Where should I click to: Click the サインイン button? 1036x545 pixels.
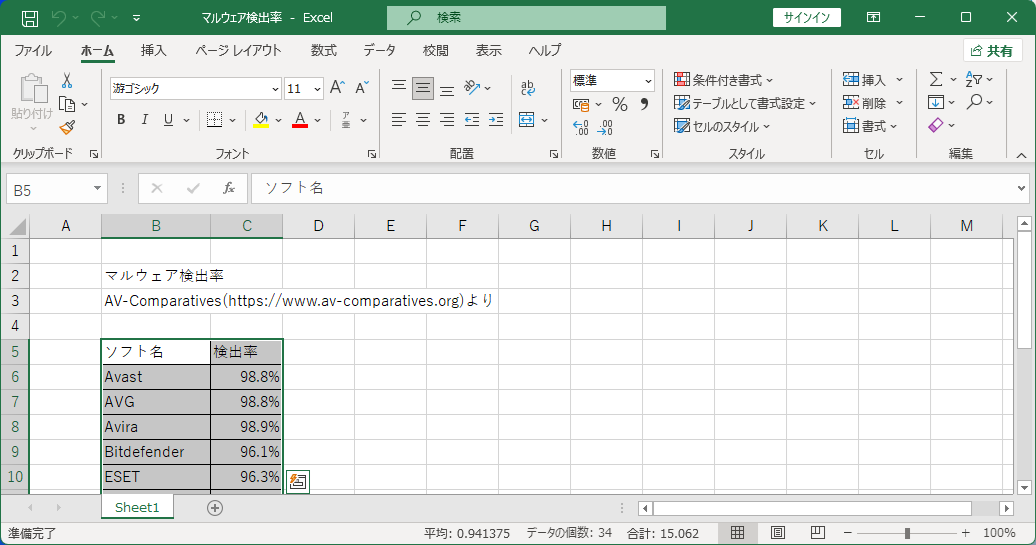coord(807,18)
